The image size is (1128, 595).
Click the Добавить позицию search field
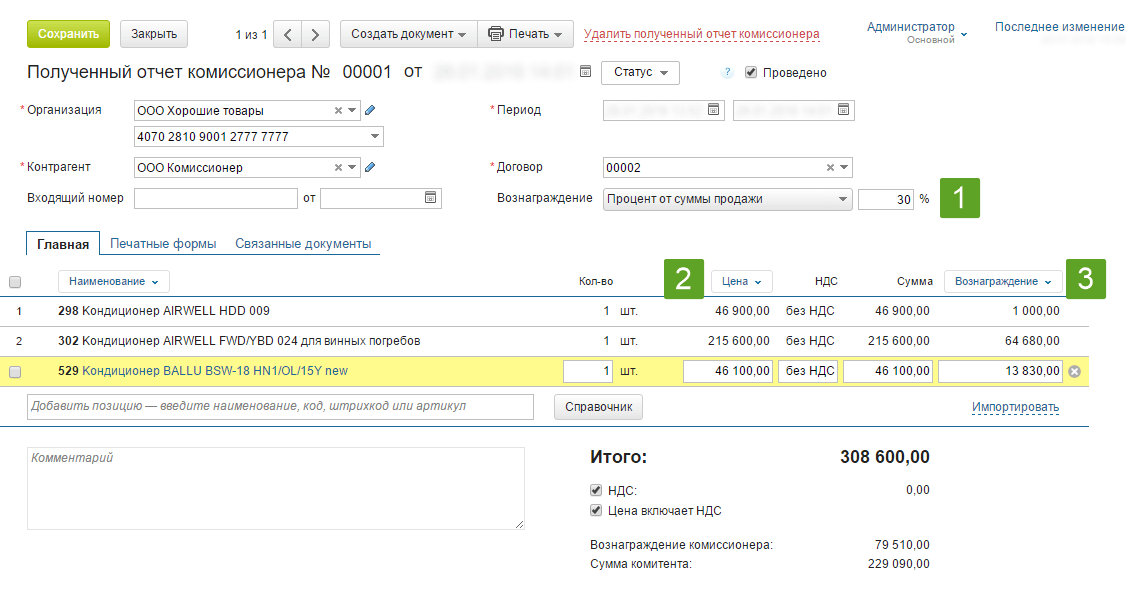pos(281,406)
